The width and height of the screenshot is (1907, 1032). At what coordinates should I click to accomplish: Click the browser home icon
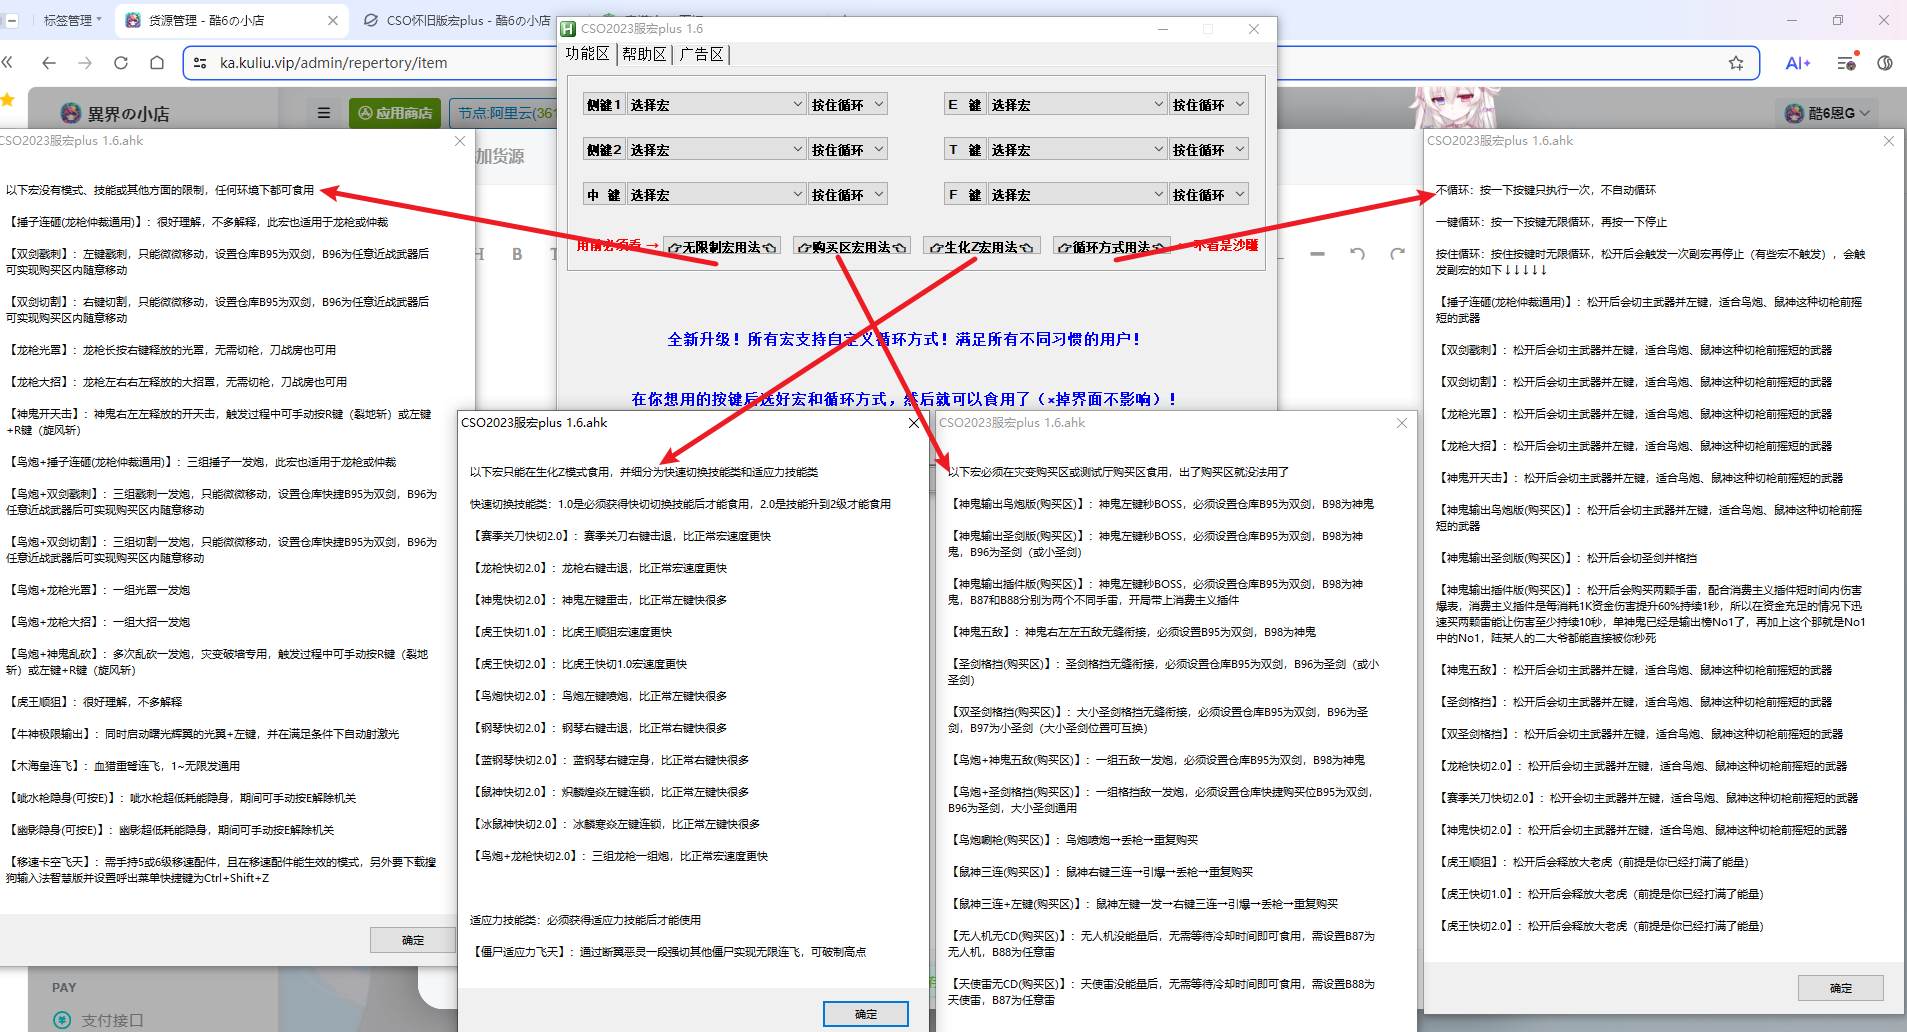(x=157, y=63)
